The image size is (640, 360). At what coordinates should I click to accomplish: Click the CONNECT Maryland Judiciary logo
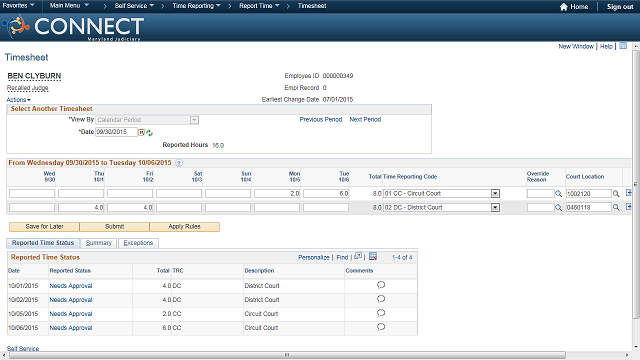tap(73, 27)
